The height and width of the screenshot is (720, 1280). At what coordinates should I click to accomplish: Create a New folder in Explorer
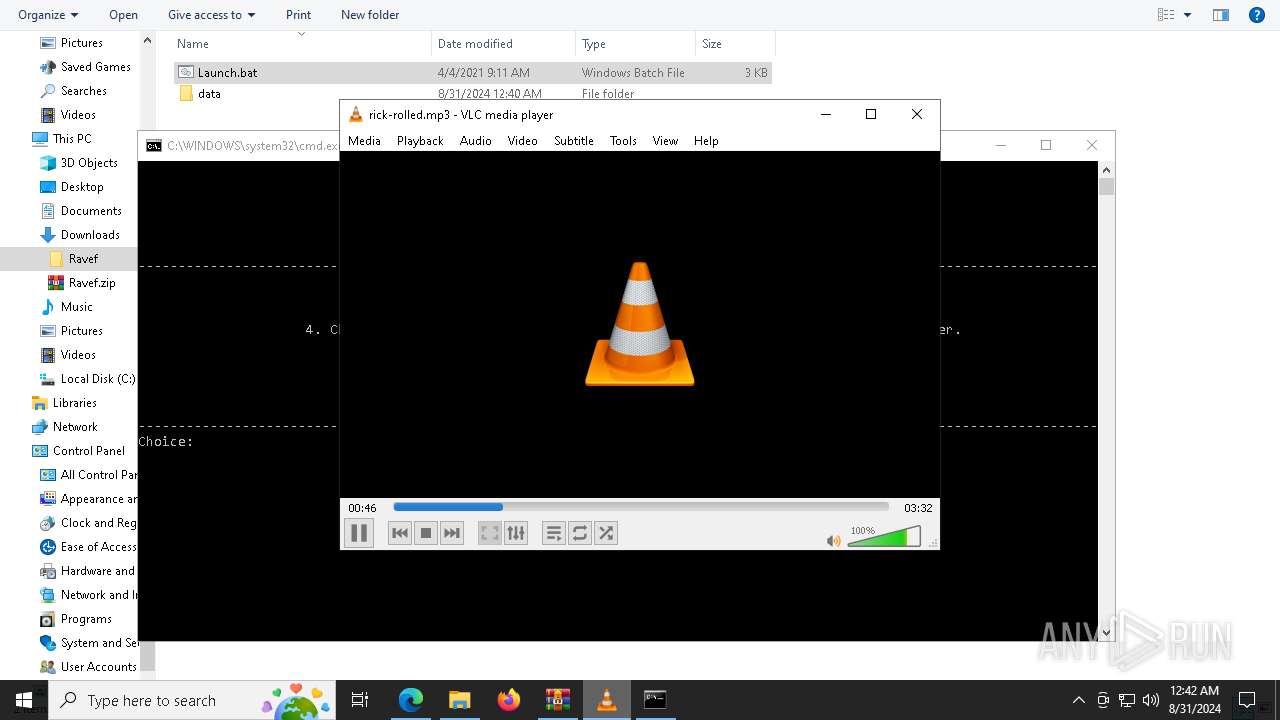click(370, 15)
